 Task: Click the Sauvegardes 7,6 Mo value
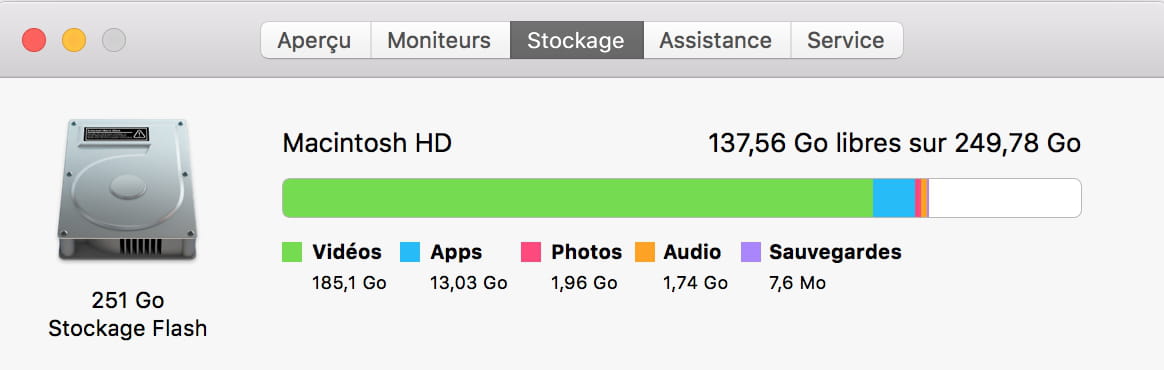click(x=798, y=283)
